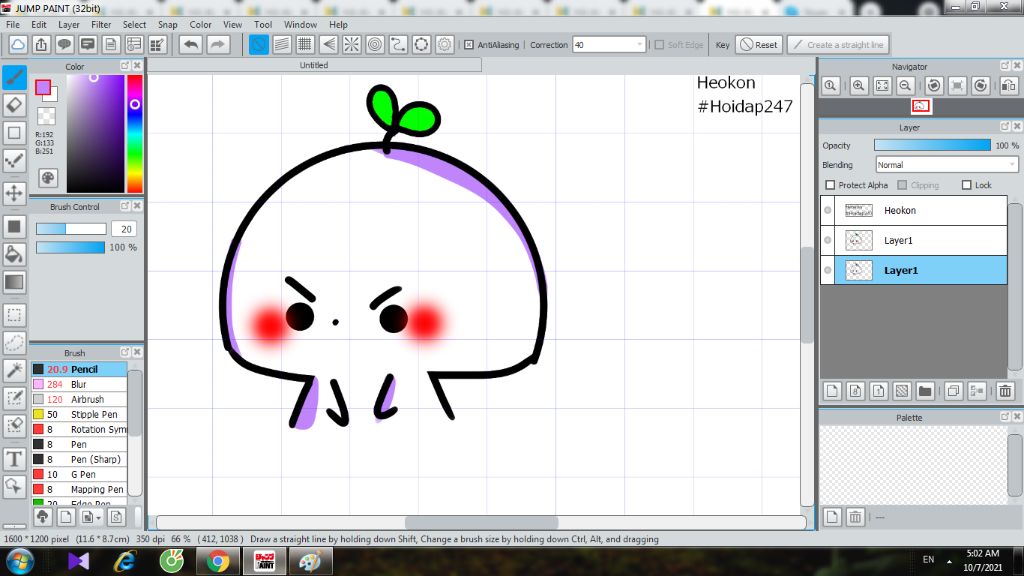This screenshot has width=1024, height=576.
Task: Click the Untitled canvas tab
Action: click(314, 65)
